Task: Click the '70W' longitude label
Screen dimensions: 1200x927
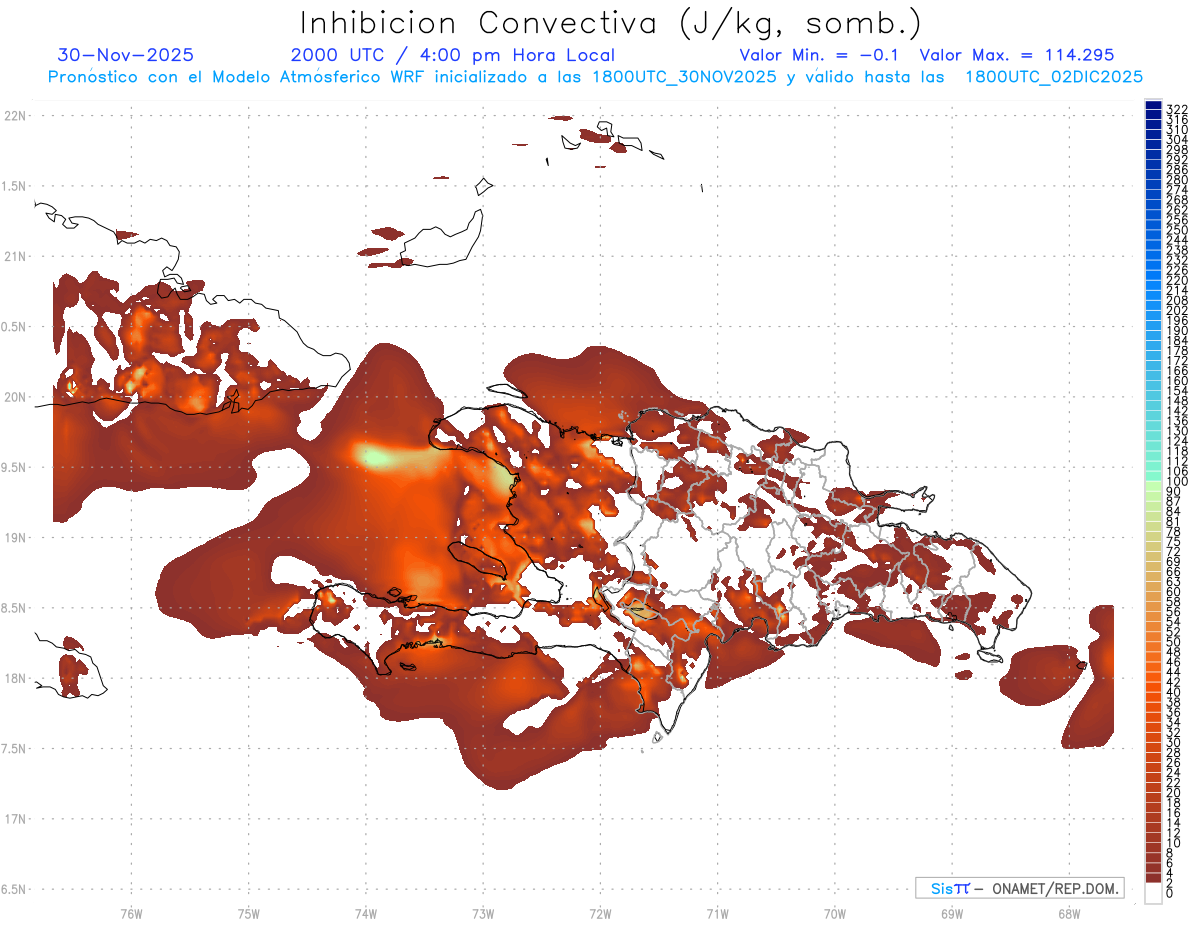Action: click(834, 913)
